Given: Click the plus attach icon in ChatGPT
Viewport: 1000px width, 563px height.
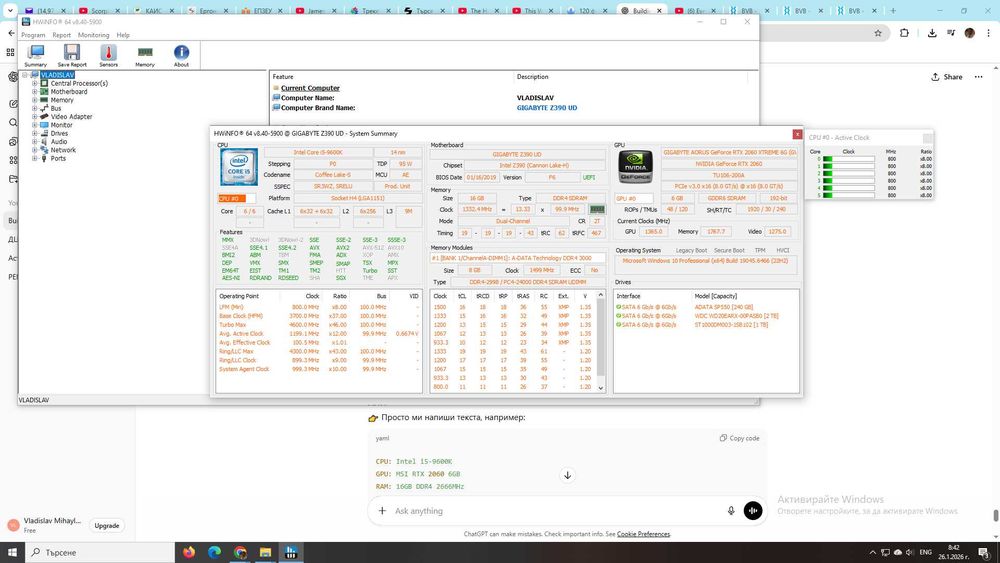Looking at the screenshot, I should tap(382, 511).
